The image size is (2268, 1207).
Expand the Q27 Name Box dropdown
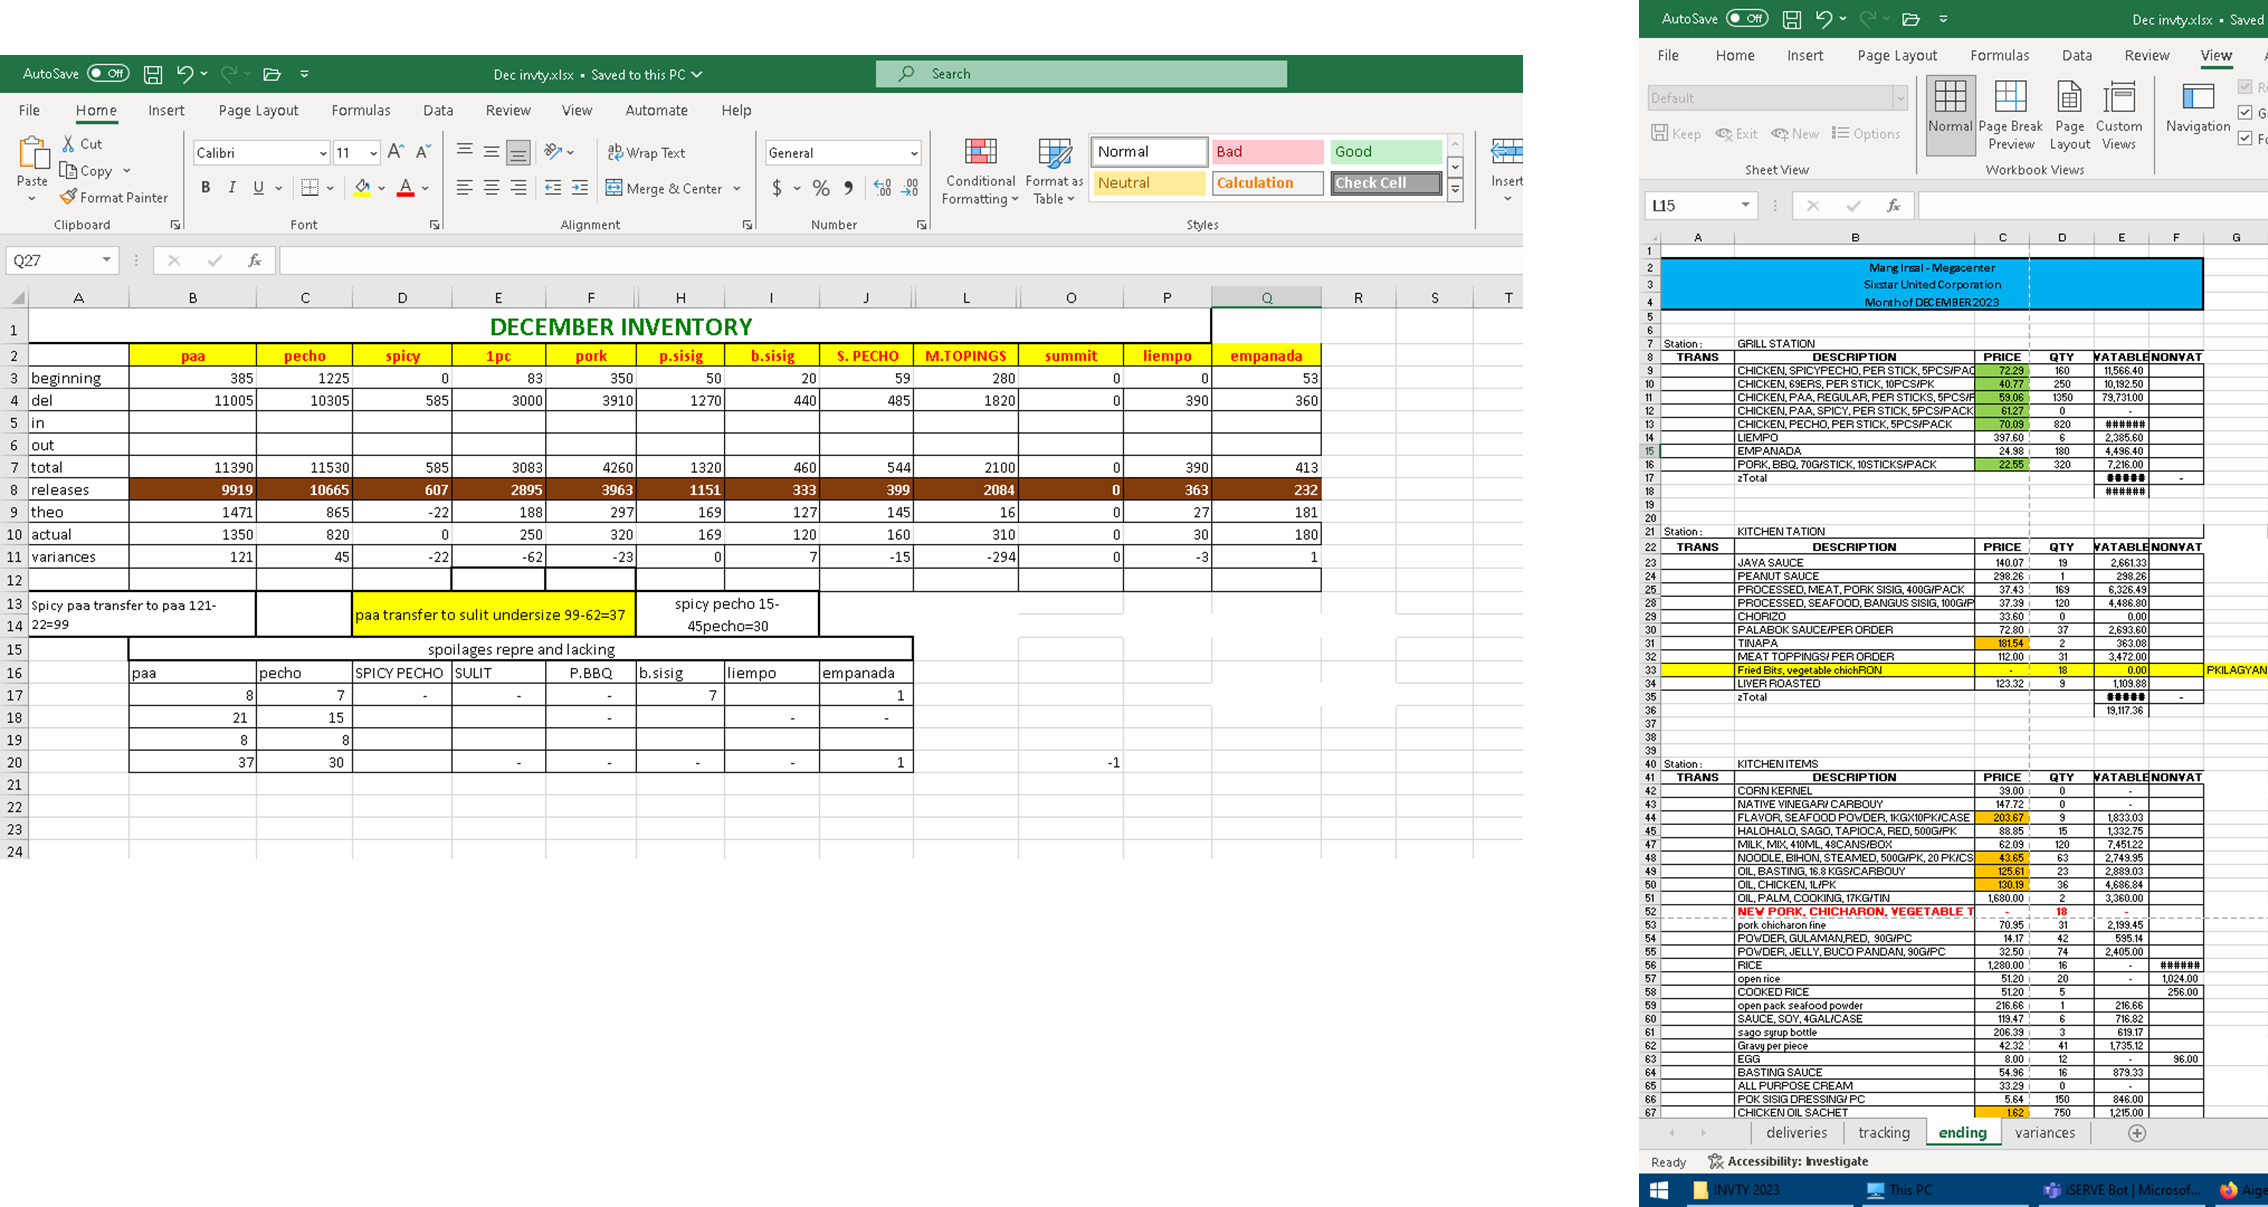[106, 260]
